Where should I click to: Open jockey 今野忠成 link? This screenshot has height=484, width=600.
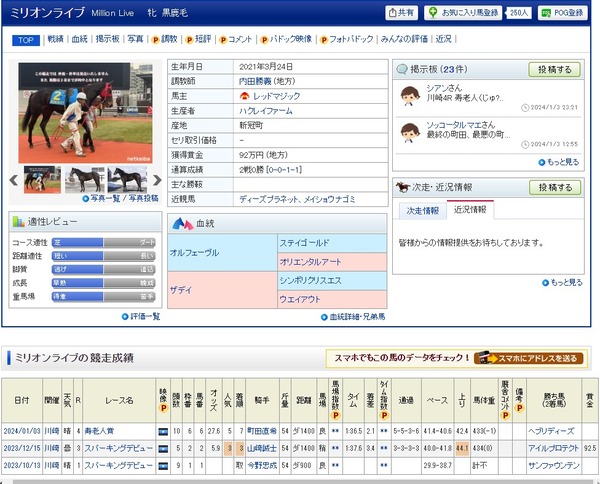point(262,465)
